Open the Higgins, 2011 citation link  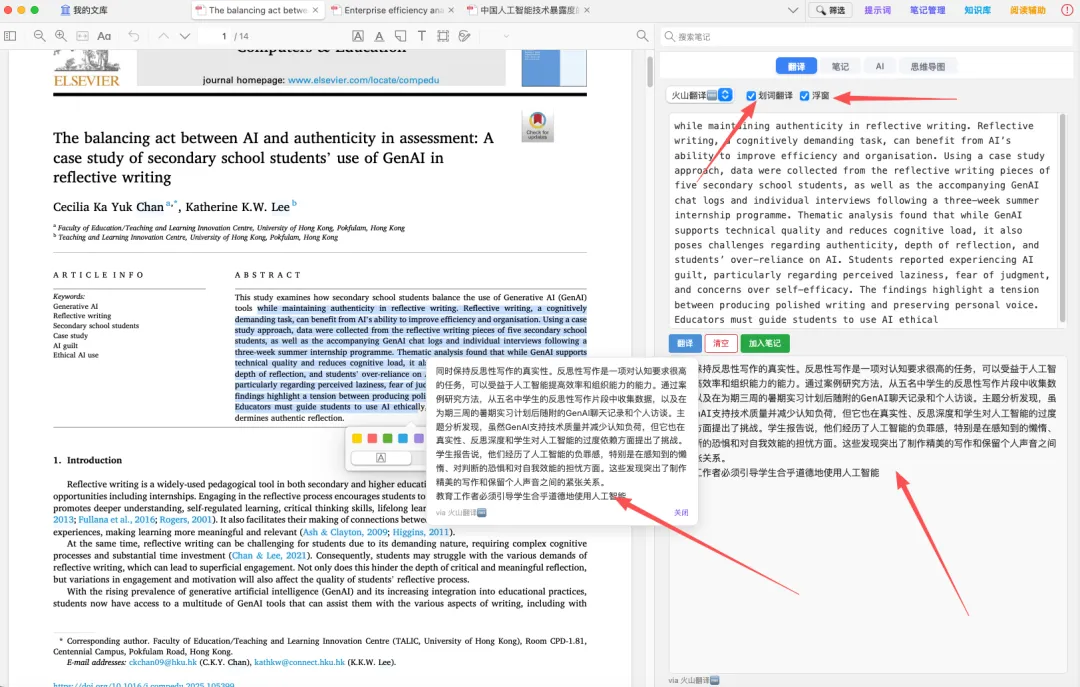pos(420,532)
